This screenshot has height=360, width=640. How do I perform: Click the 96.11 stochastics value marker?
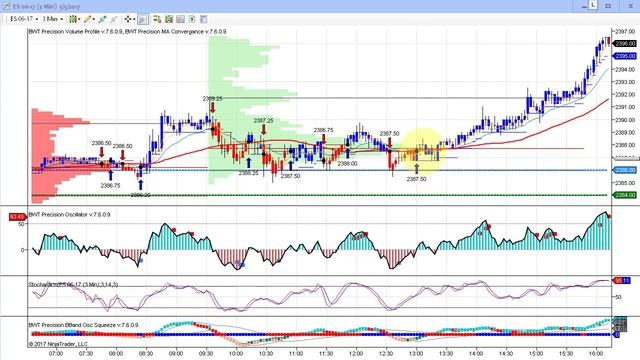[x=622, y=280]
